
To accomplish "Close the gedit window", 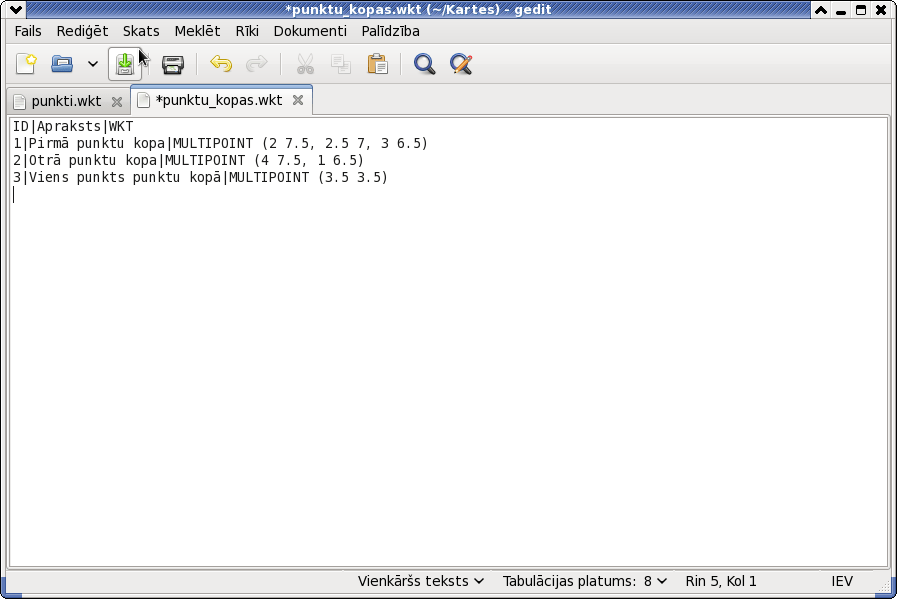I will coord(881,10).
